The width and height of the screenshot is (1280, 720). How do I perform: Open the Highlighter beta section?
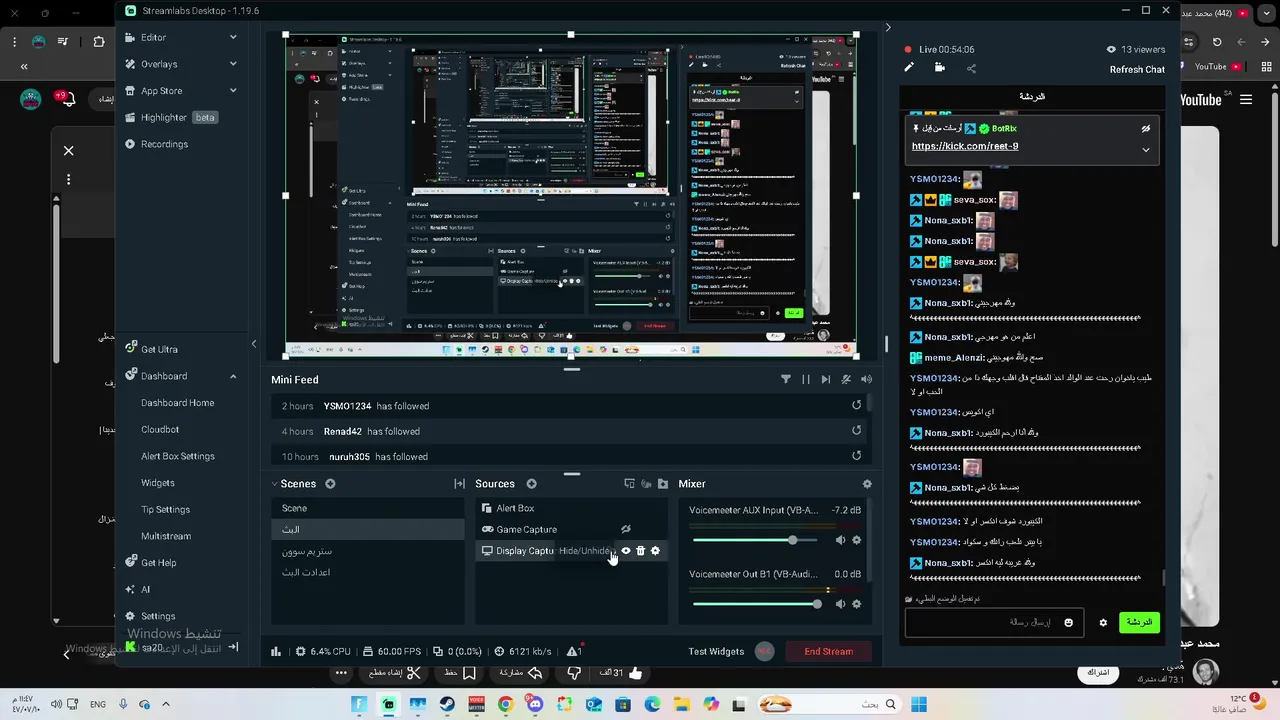tap(170, 117)
